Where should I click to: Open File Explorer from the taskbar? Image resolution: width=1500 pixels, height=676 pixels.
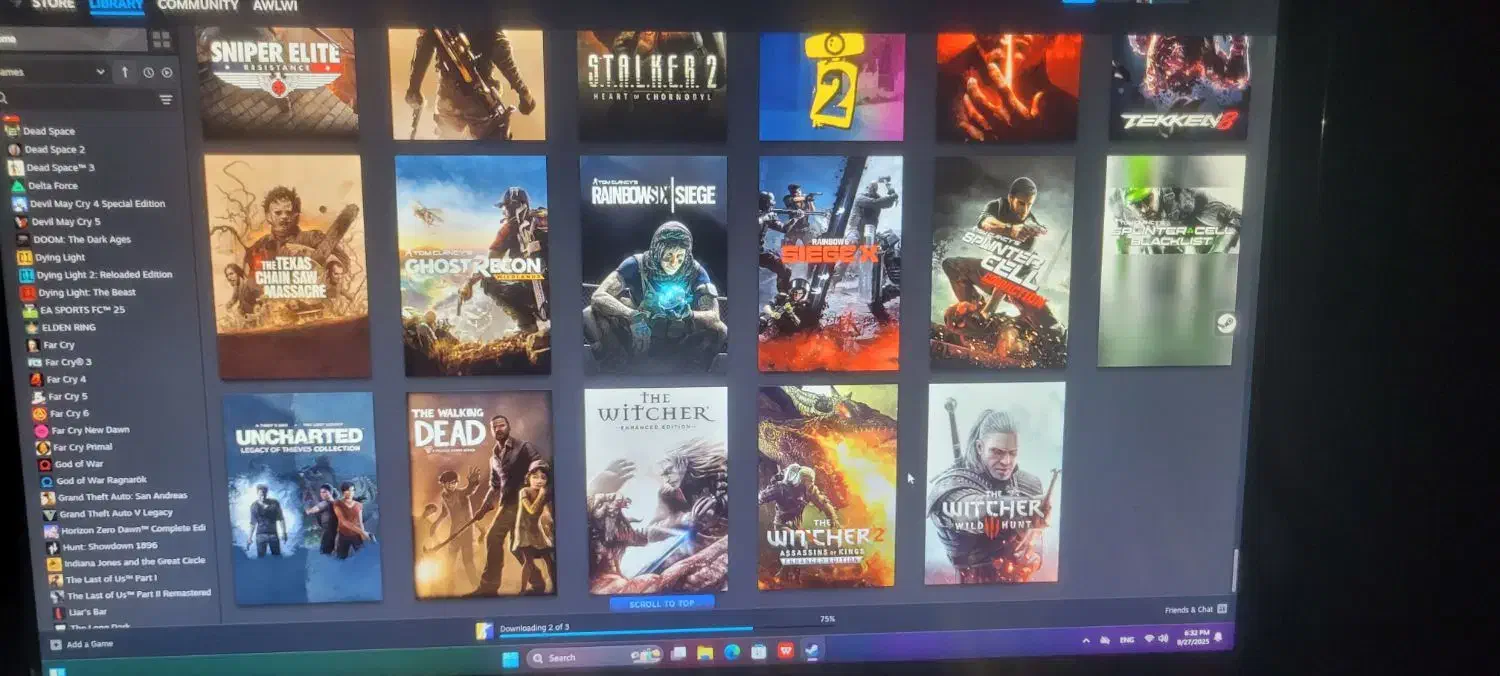click(705, 653)
